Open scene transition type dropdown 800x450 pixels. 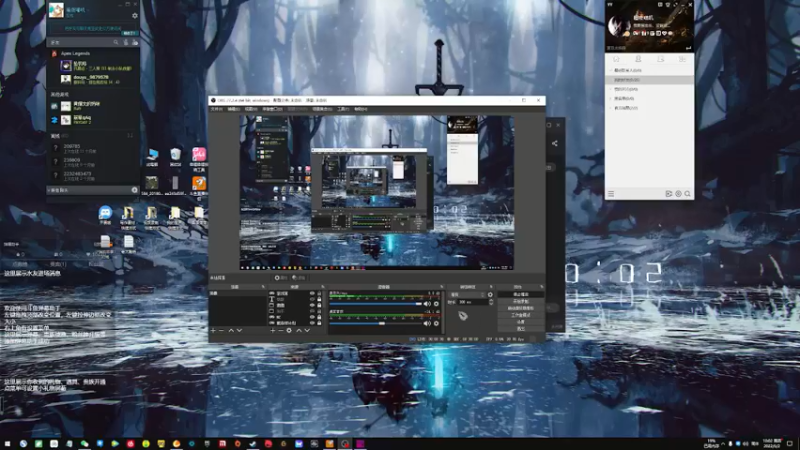click(x=467, y=294)
